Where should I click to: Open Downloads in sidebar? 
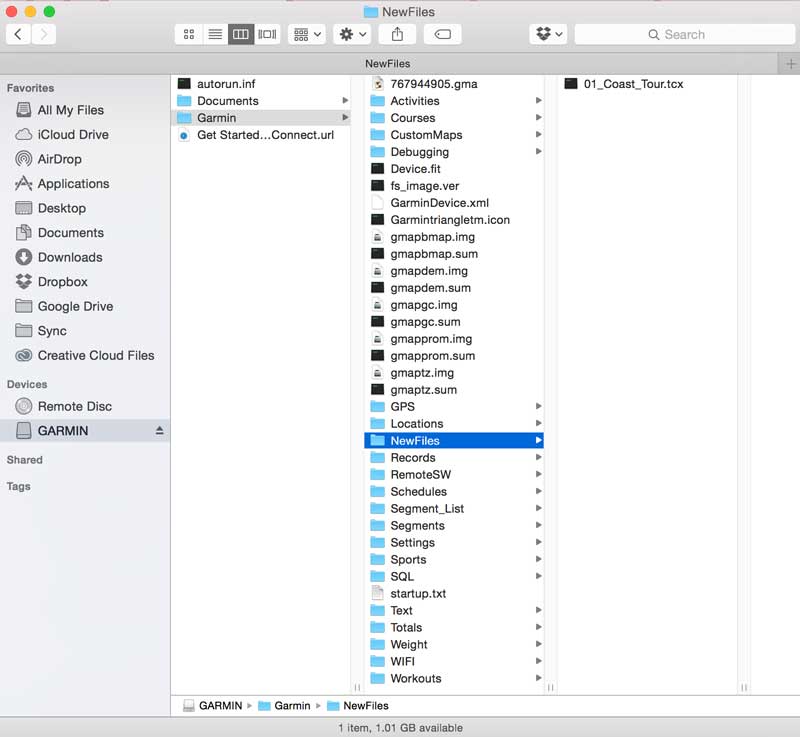tap(59, 257)
